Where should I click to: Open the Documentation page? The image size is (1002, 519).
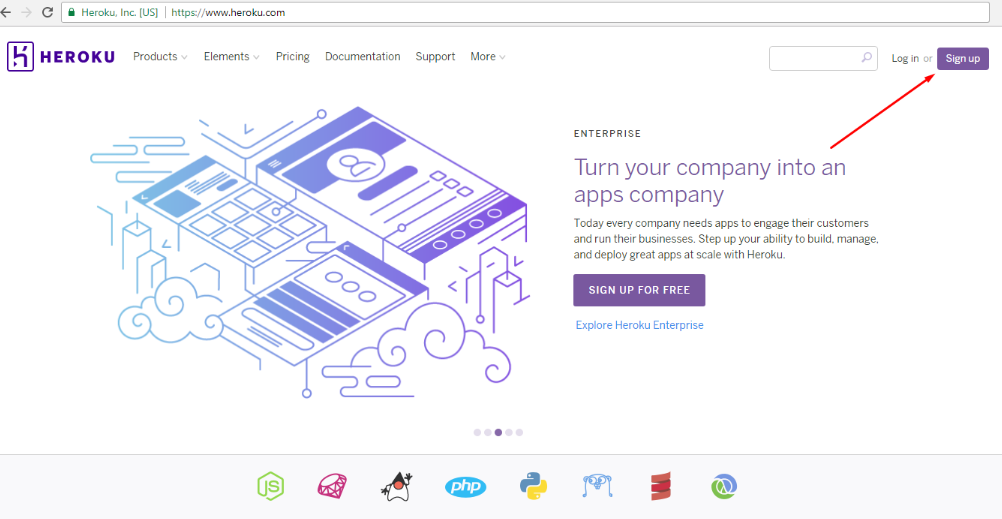coord(362,56)
